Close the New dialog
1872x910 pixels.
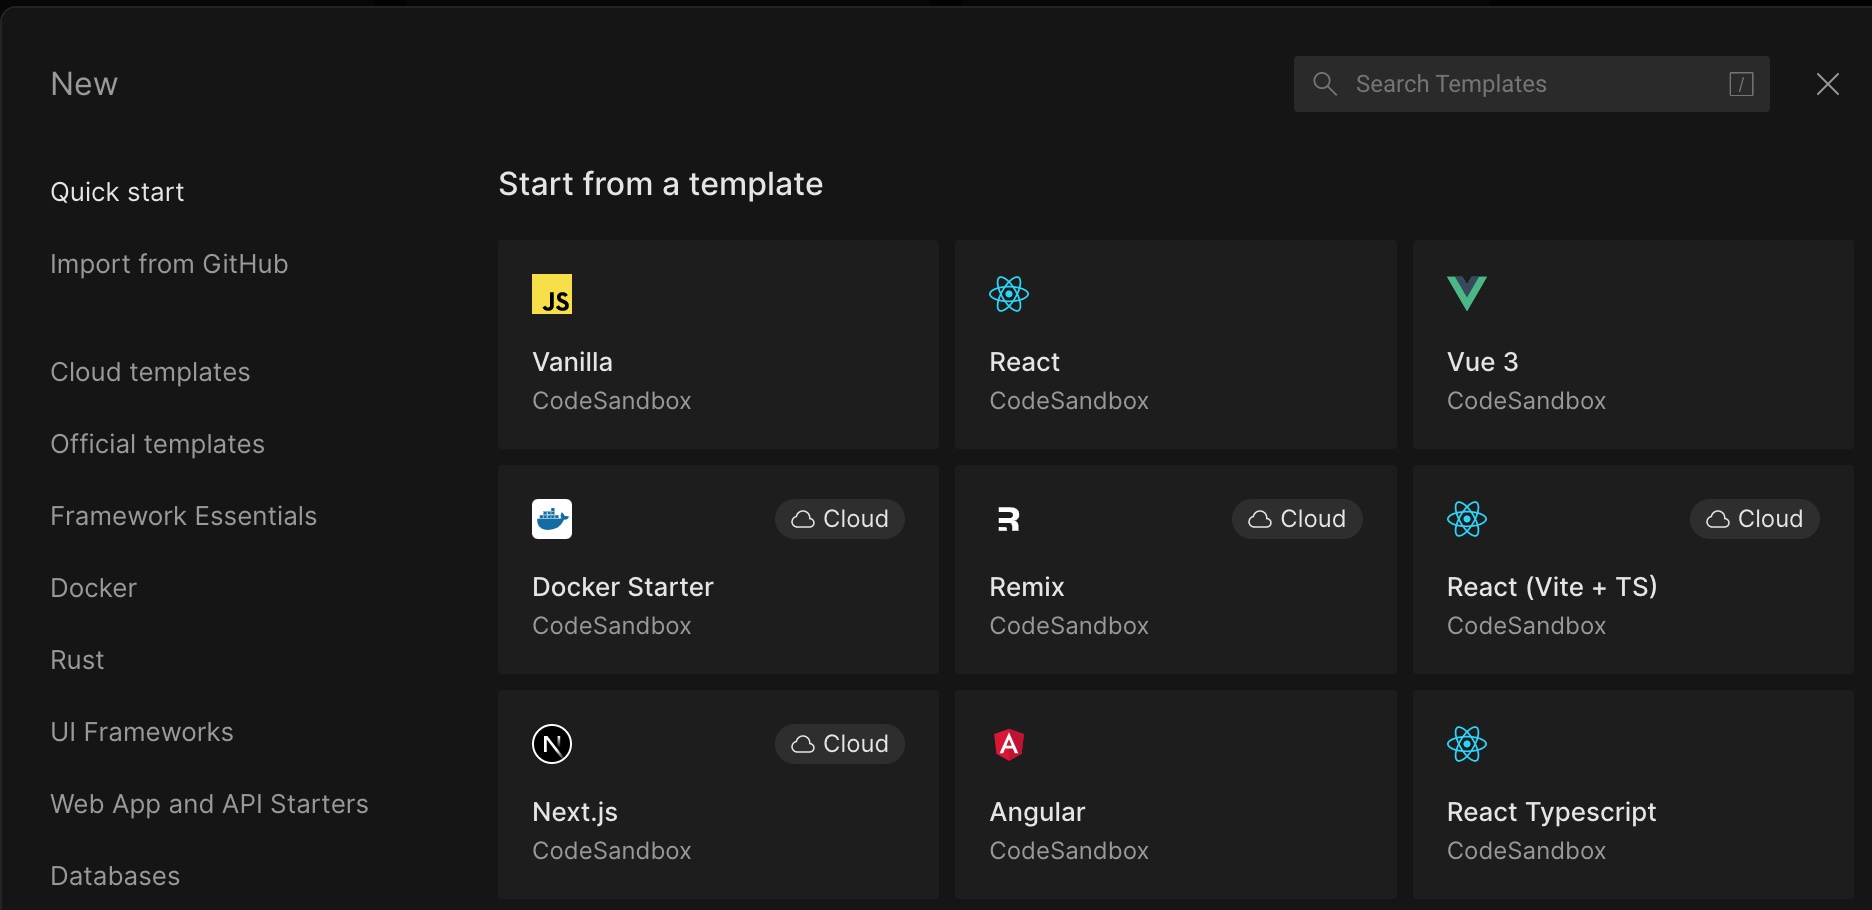pyautogui.click(x=1828, y=84)
